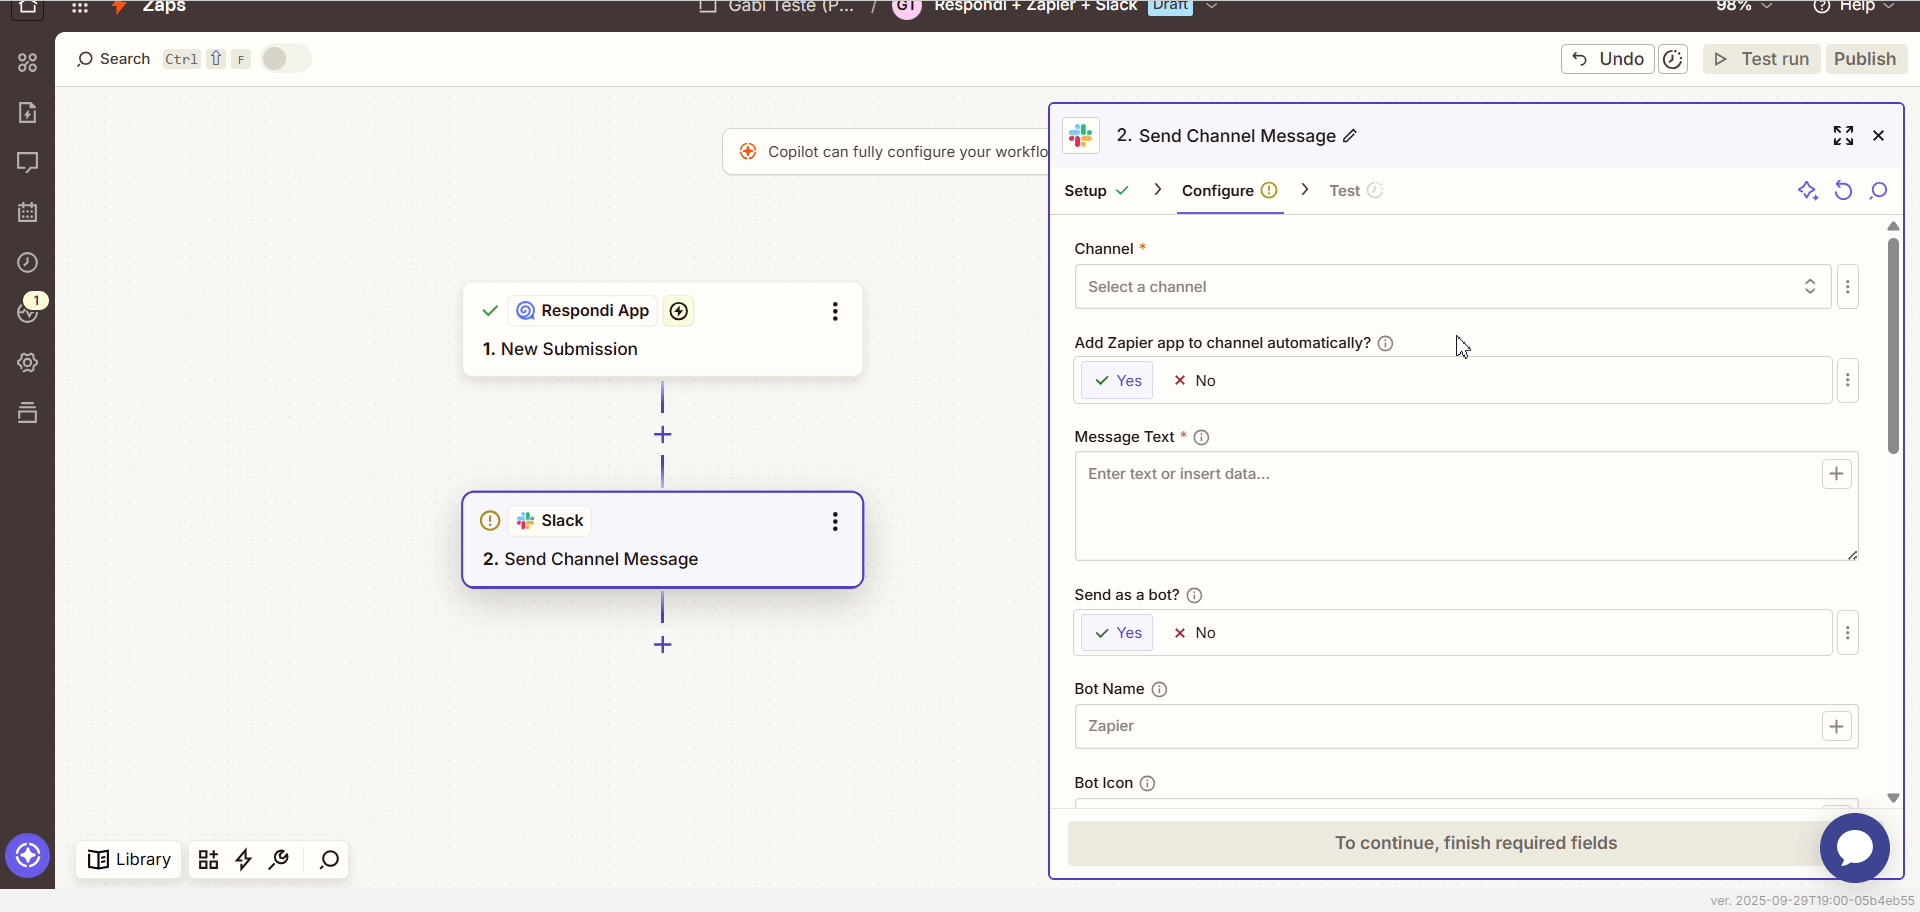
Task: Click the Copilot can fully configure banner
Action: pyautogui.click(x=885, y=152)
